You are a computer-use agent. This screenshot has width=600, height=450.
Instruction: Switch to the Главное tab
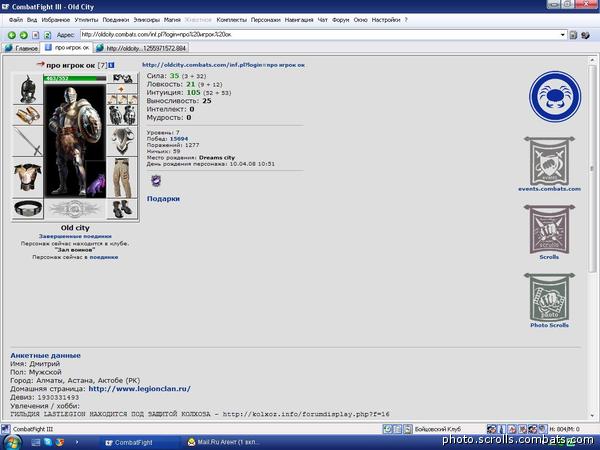pyautogui.click(x=21, y=48)
